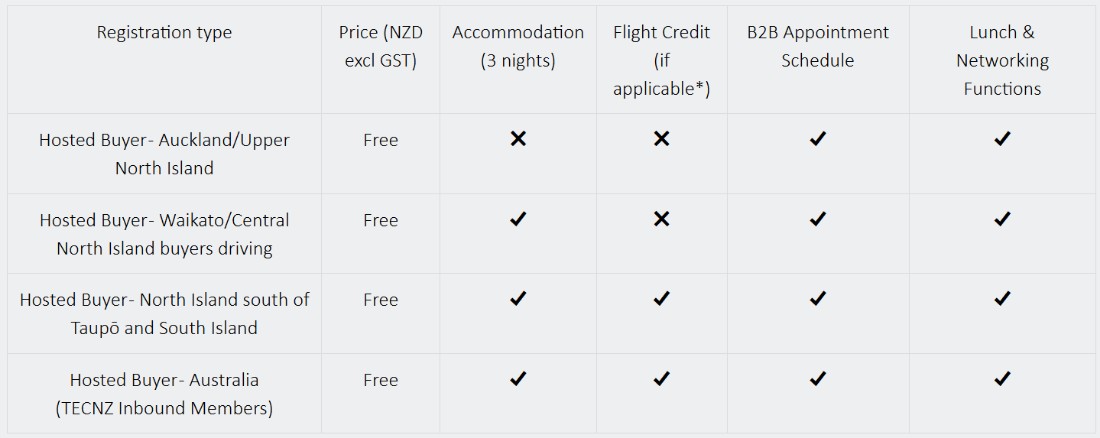Click Accommodation checkmark for Waikato/Central buyers row
Viewport: 1100px width, 438px height.
coord(518,219)
